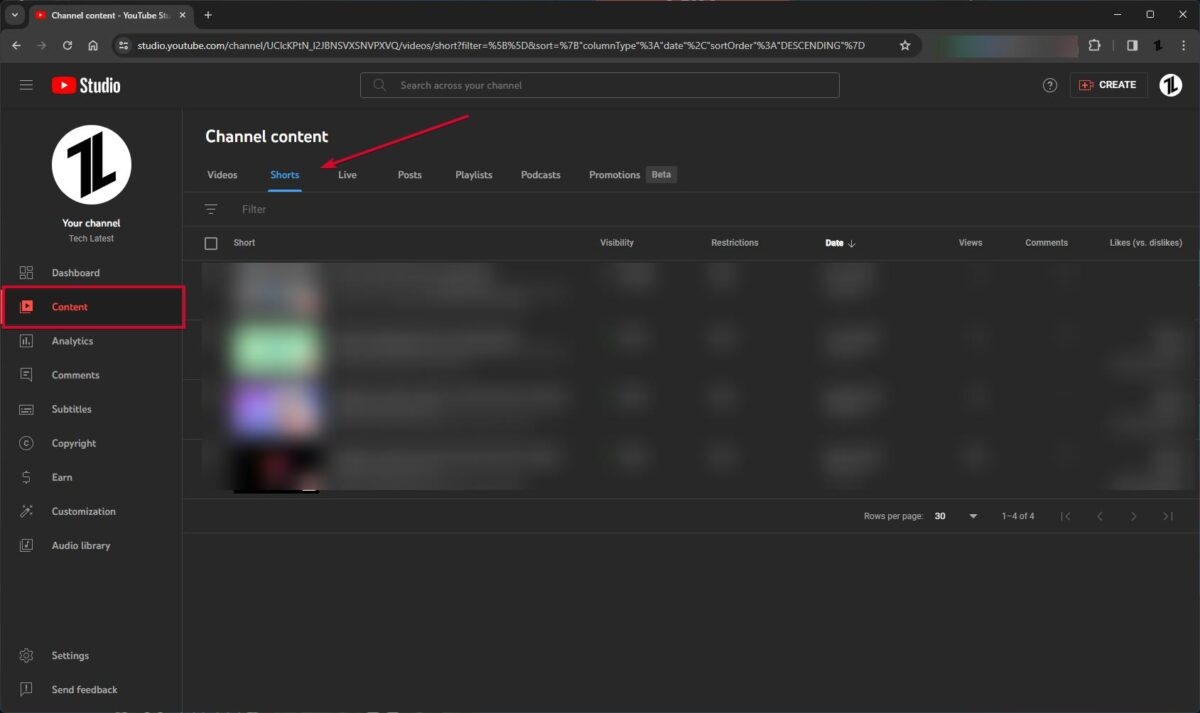Select the Analytics section in sidebar
The width and height of the screenshot is (1200, 713).
coord(72,341)
